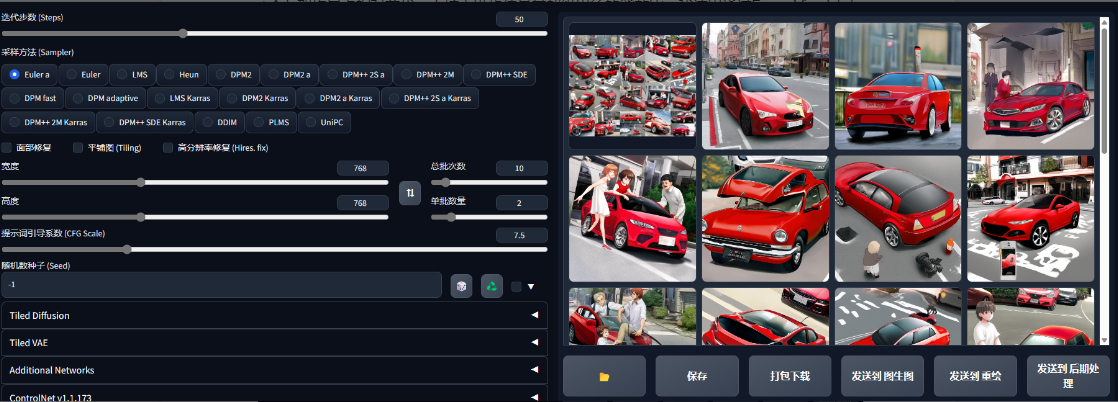This screenshot has height=402, width=1118.
Task: Click the swap width and height button
Action: [409, 192]
